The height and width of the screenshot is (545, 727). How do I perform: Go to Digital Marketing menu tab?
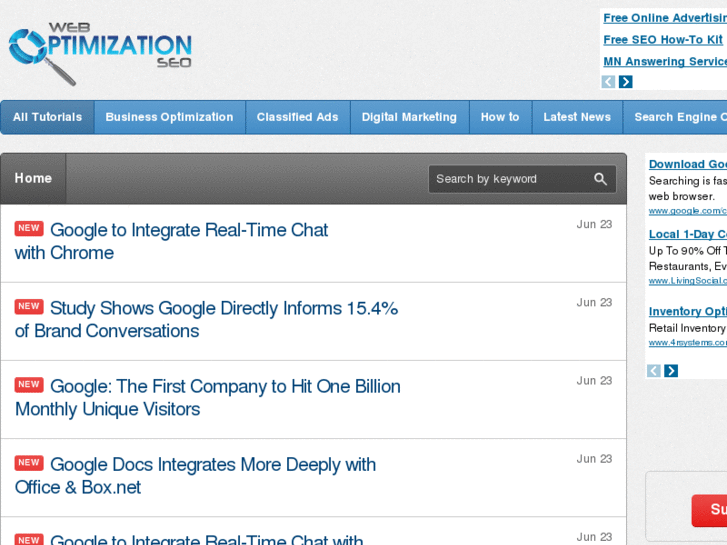tap(409, 117)
